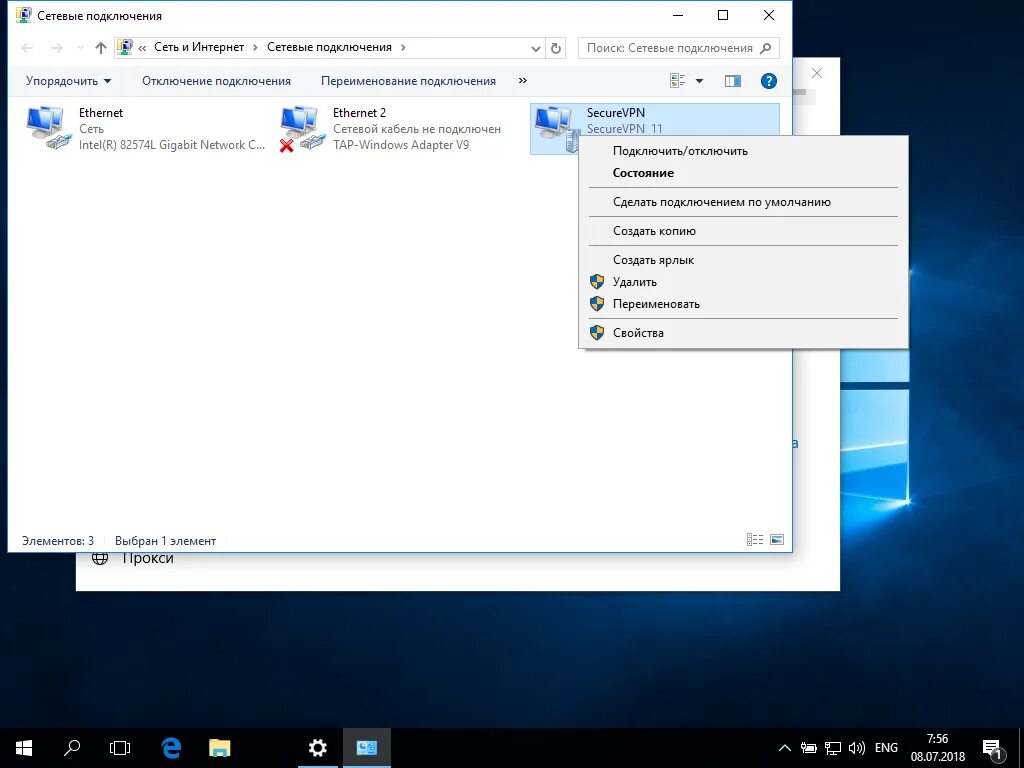This screenshot has height=768, width=1024.
Task: Open the address bar history dropdown
Action: [x=535, y=47]
